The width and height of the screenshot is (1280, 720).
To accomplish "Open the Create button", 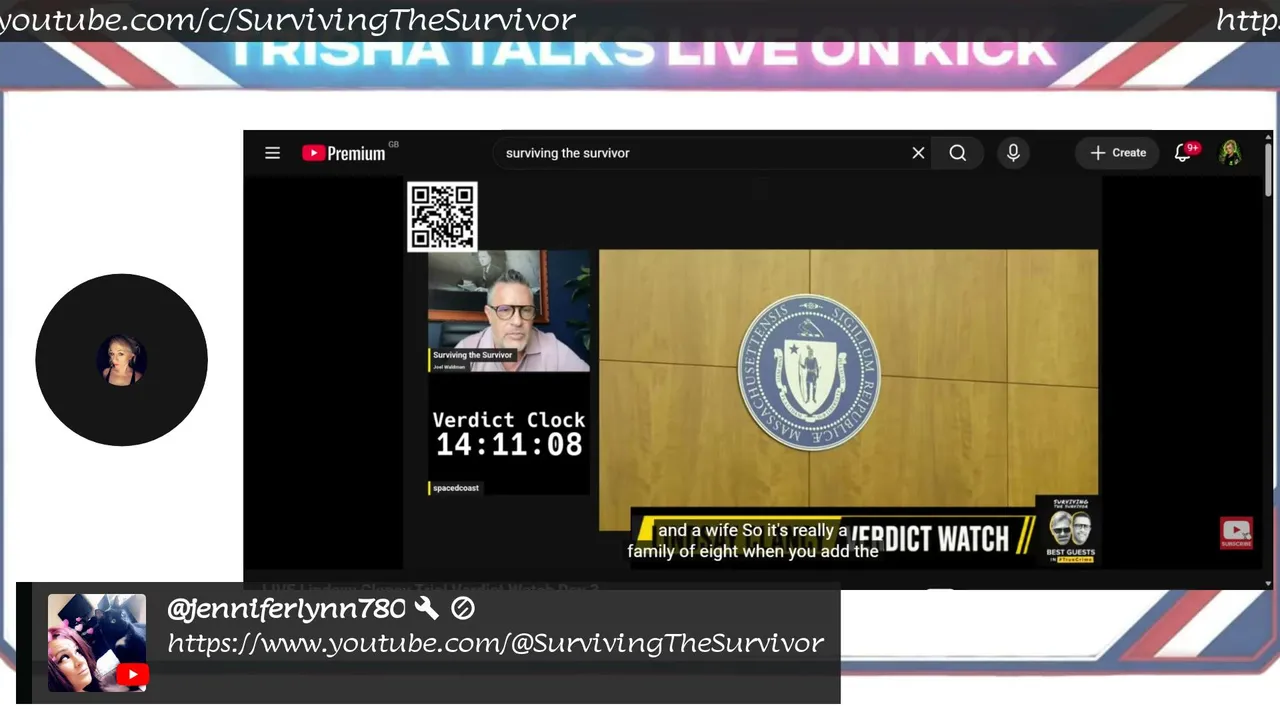I will [x=1118, y=153].
